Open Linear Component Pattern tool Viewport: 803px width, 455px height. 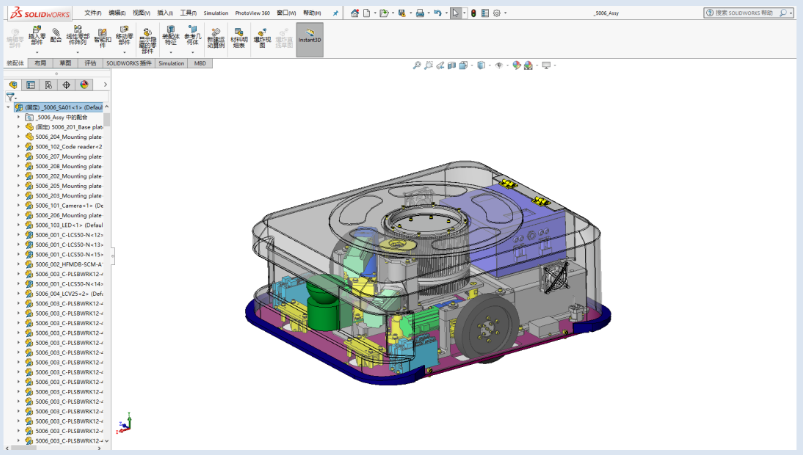tap(78, 37)
